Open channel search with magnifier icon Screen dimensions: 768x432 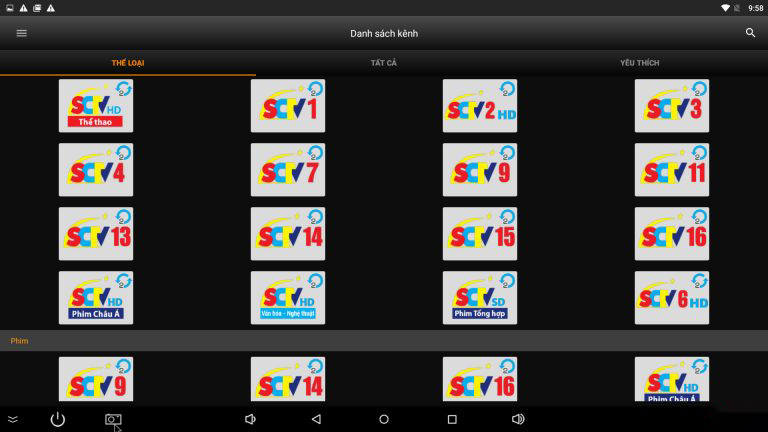[750, 33]
